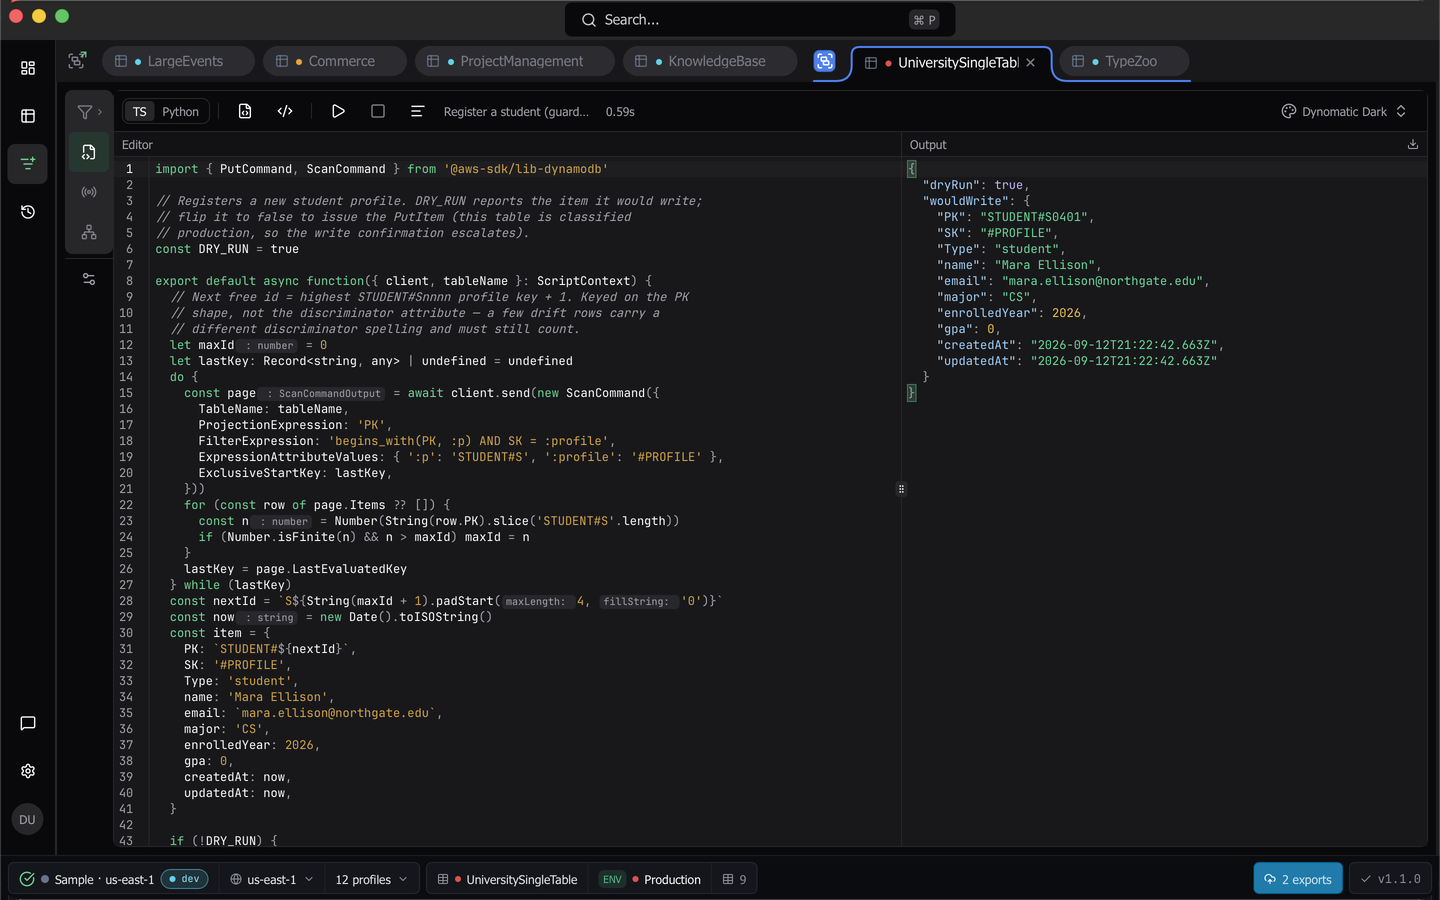Switch to the TypeZoo tab
This screenshot has height=900, width=1440.
point(1123,61)
